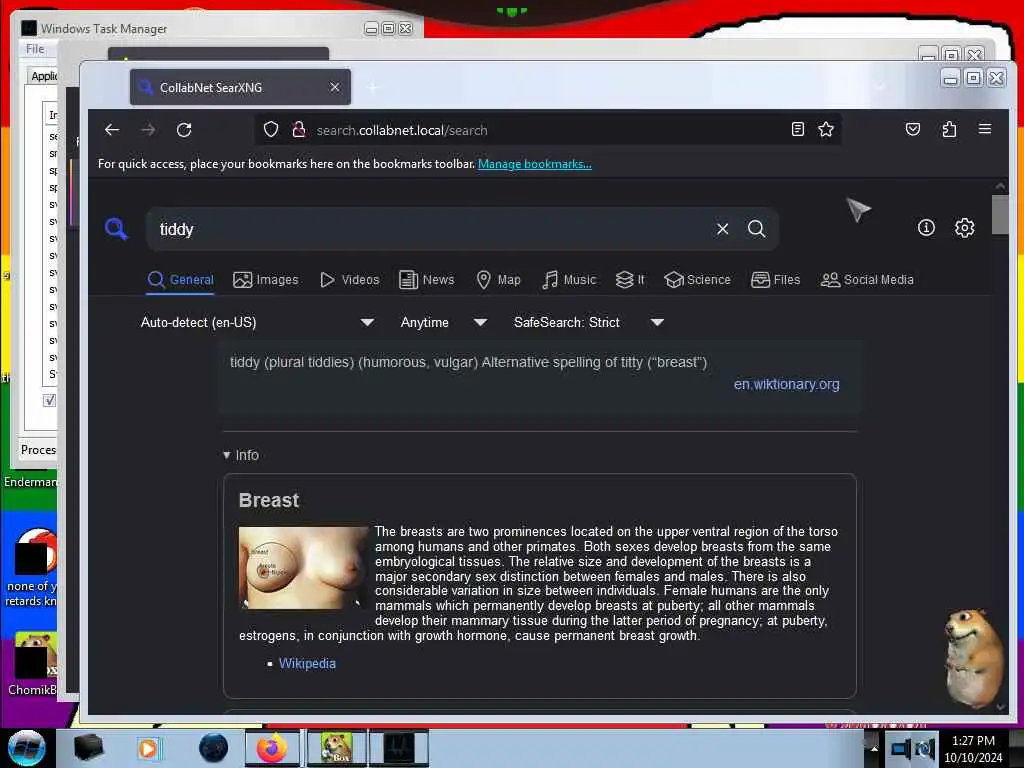Click the hamster mascot on the desktop
This screenshot has height=768, width=1024.
[973, 657]
